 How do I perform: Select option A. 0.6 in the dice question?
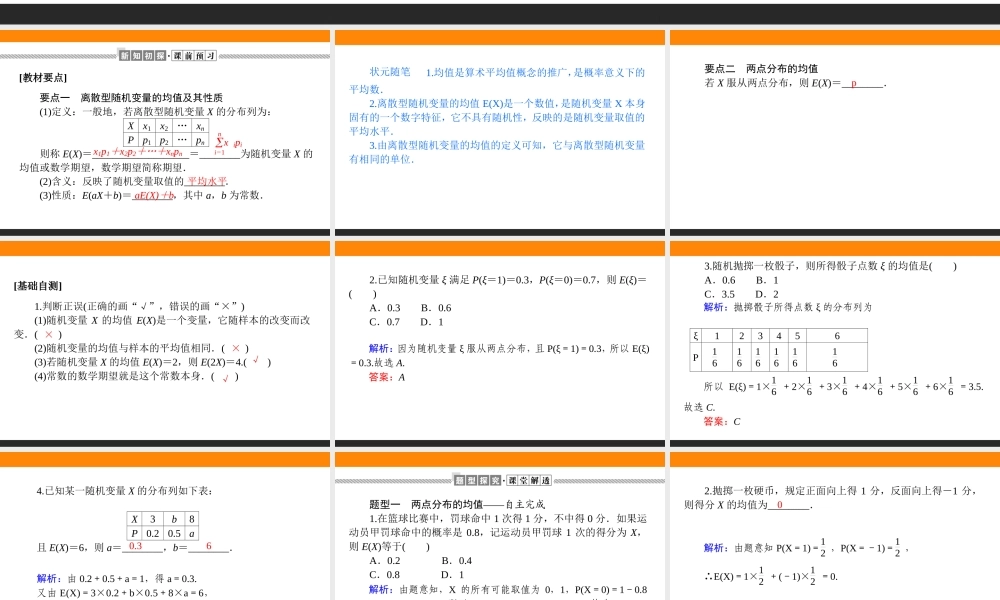(x=720, y=280)
